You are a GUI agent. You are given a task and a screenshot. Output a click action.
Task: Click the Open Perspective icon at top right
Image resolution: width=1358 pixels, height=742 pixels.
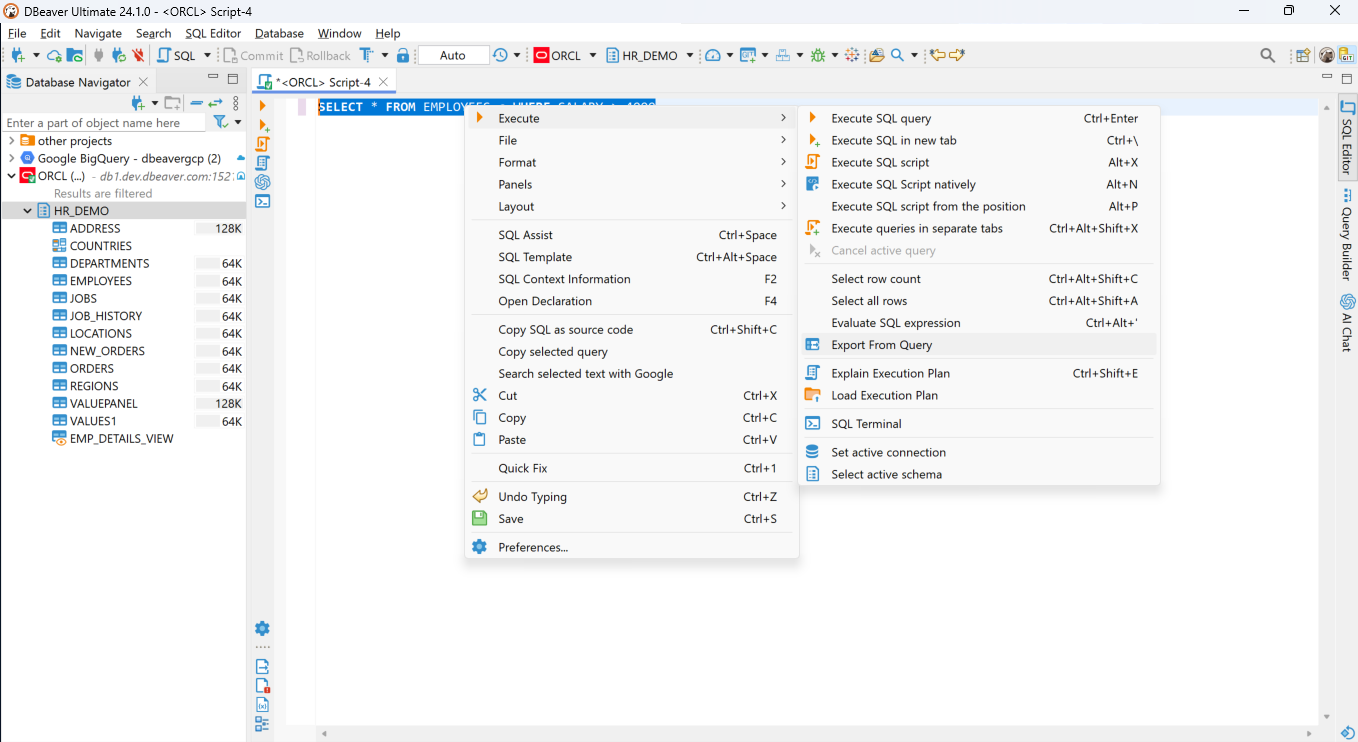(x=1303, y=55)
